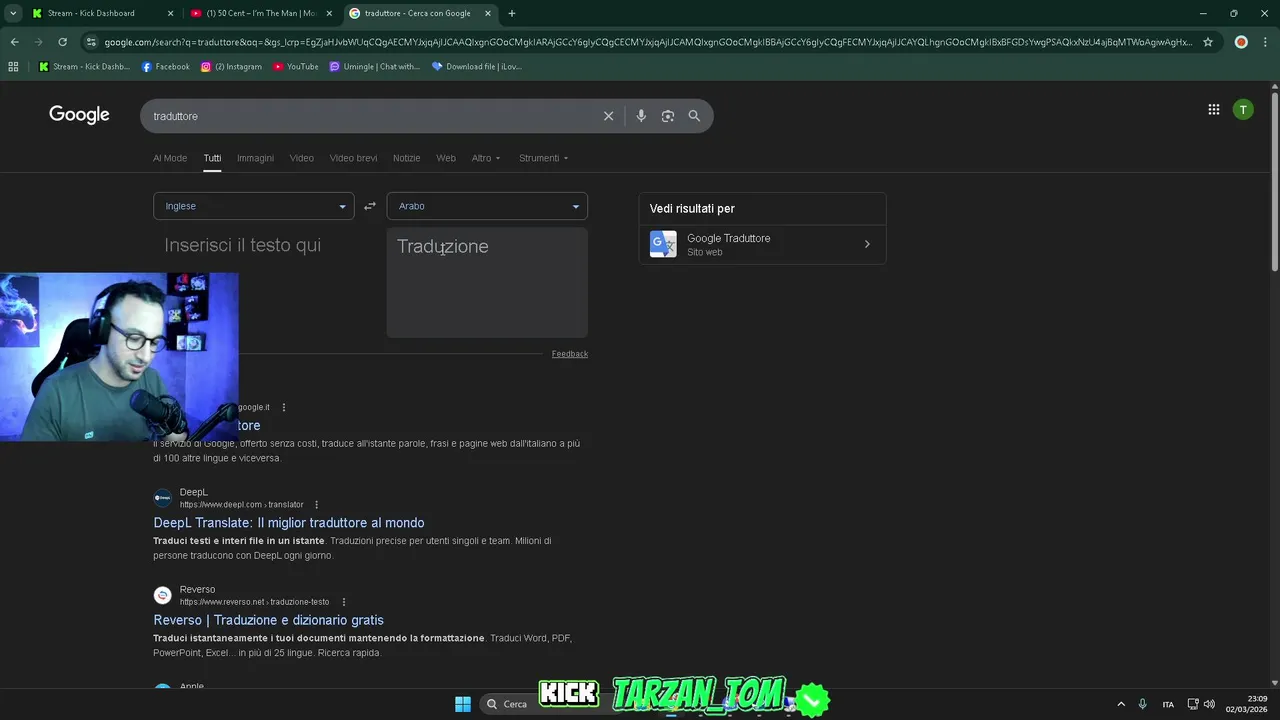
Task: Open a new browser tab
Action: (x=512, y=13)
